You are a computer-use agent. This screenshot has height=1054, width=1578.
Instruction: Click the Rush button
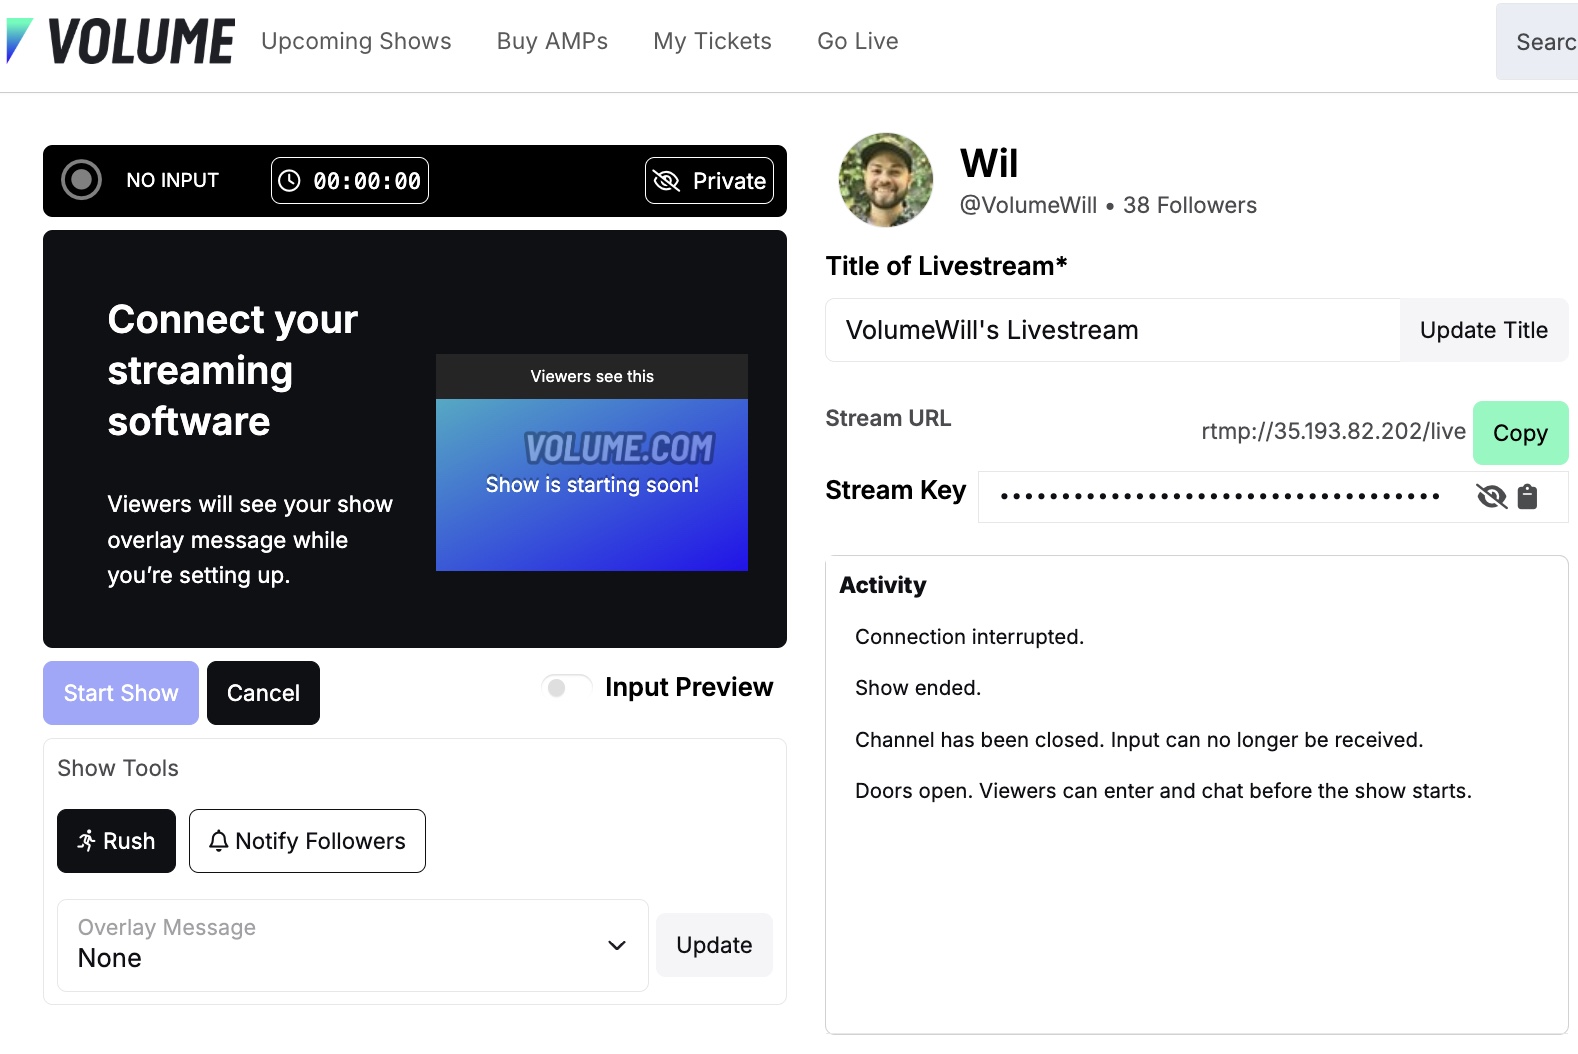(116, 841)
